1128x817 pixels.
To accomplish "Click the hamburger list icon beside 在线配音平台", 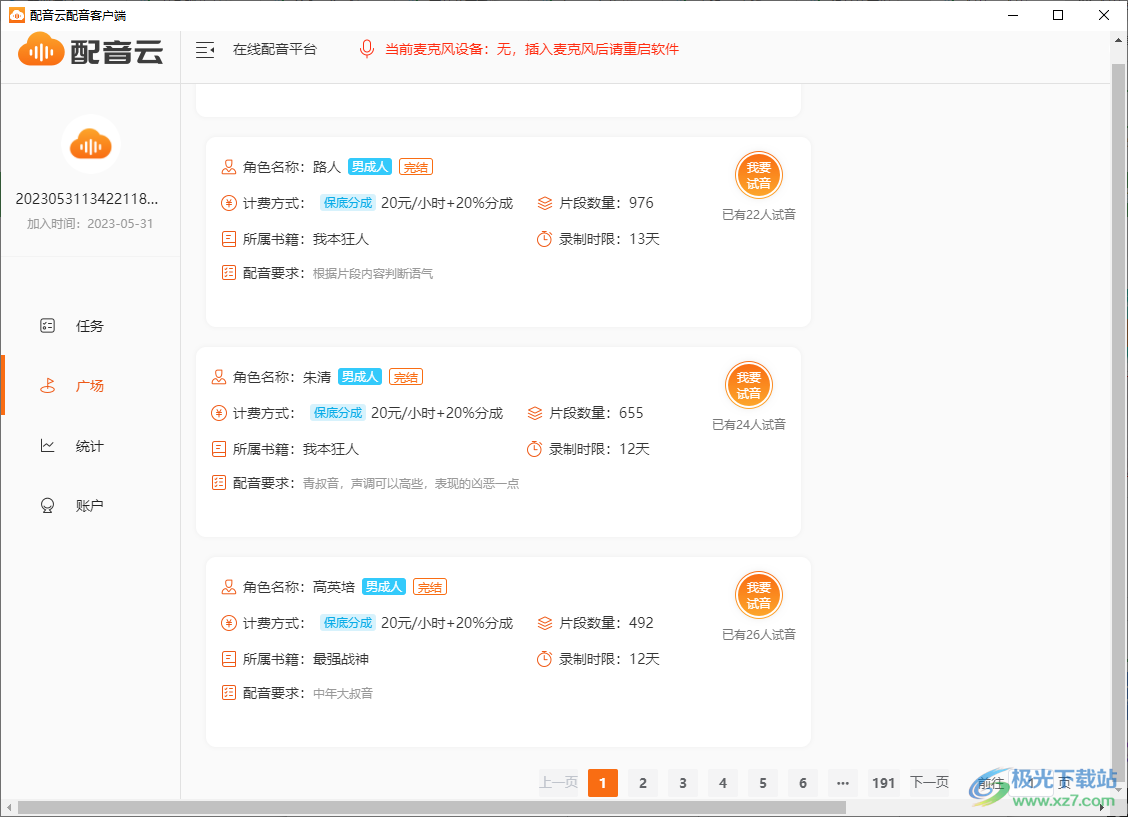I will coord(205,48).
